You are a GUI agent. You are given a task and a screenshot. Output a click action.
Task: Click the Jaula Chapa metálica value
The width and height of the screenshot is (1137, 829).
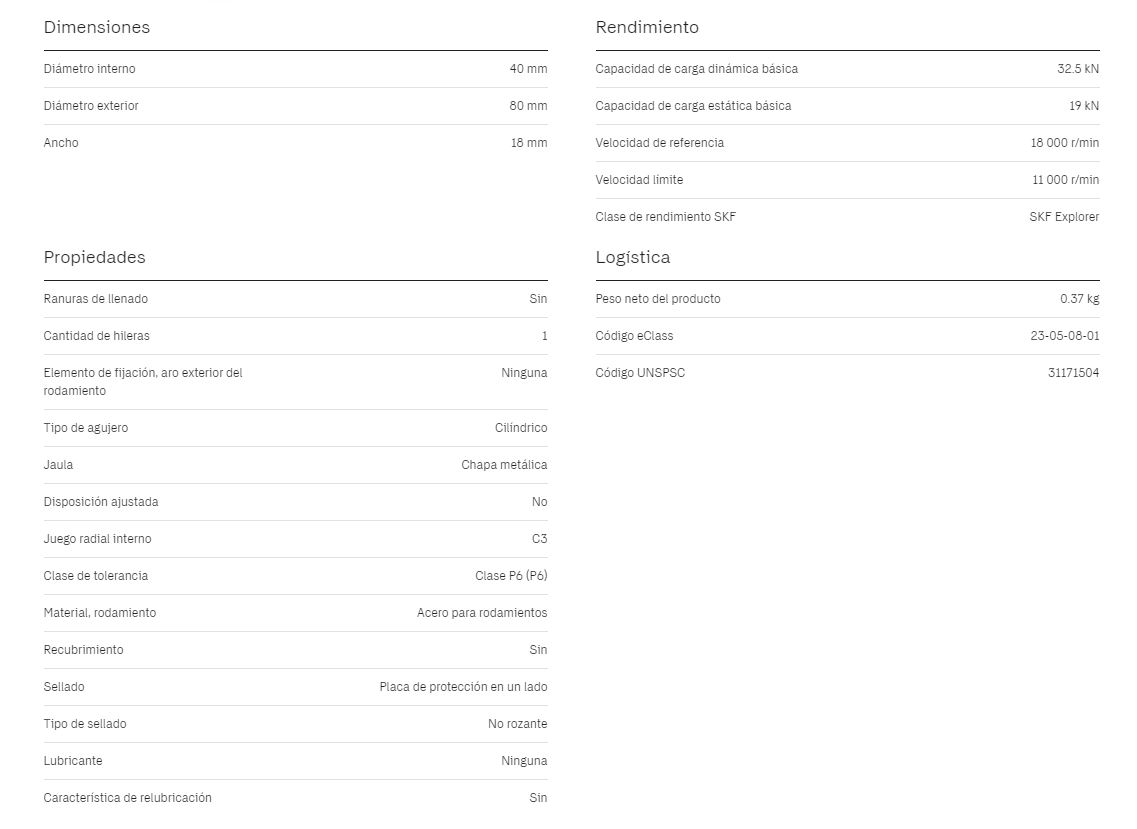pos(504,465)
